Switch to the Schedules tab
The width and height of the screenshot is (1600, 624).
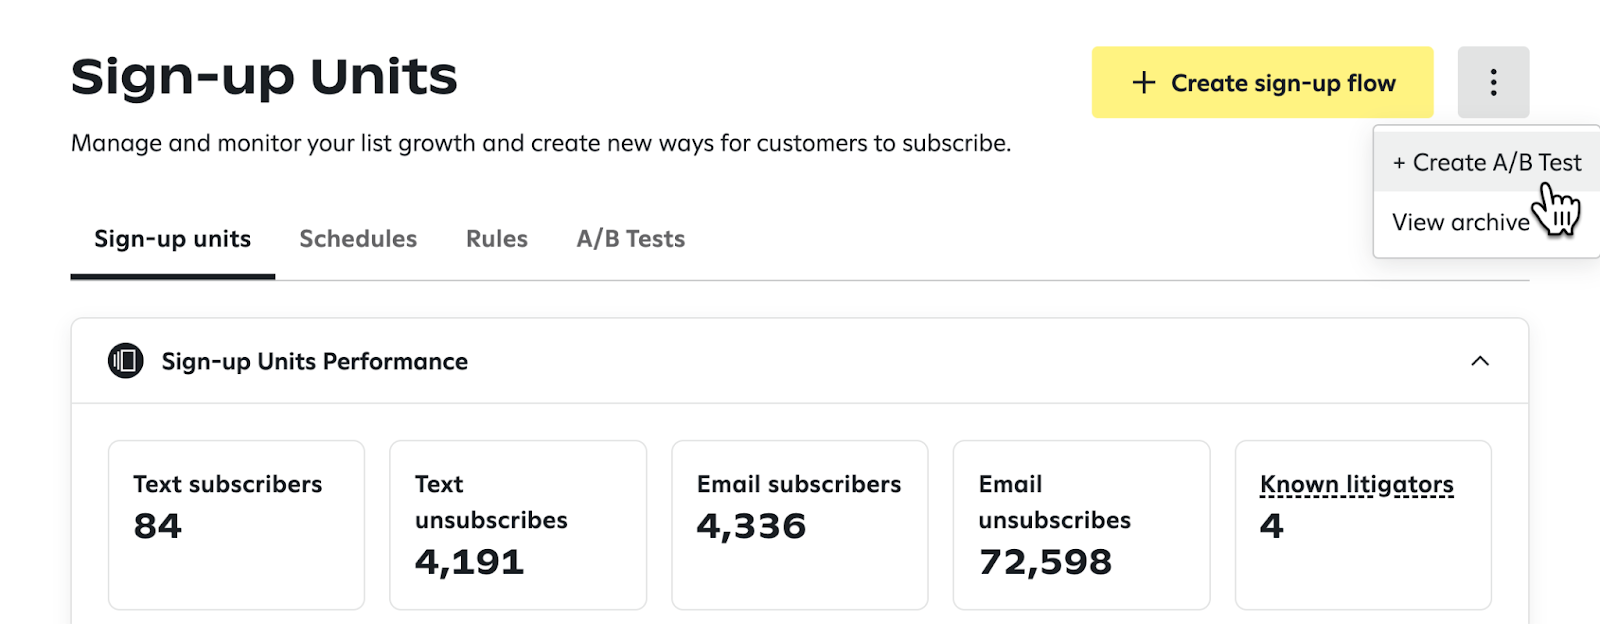(x=358, y=239)
